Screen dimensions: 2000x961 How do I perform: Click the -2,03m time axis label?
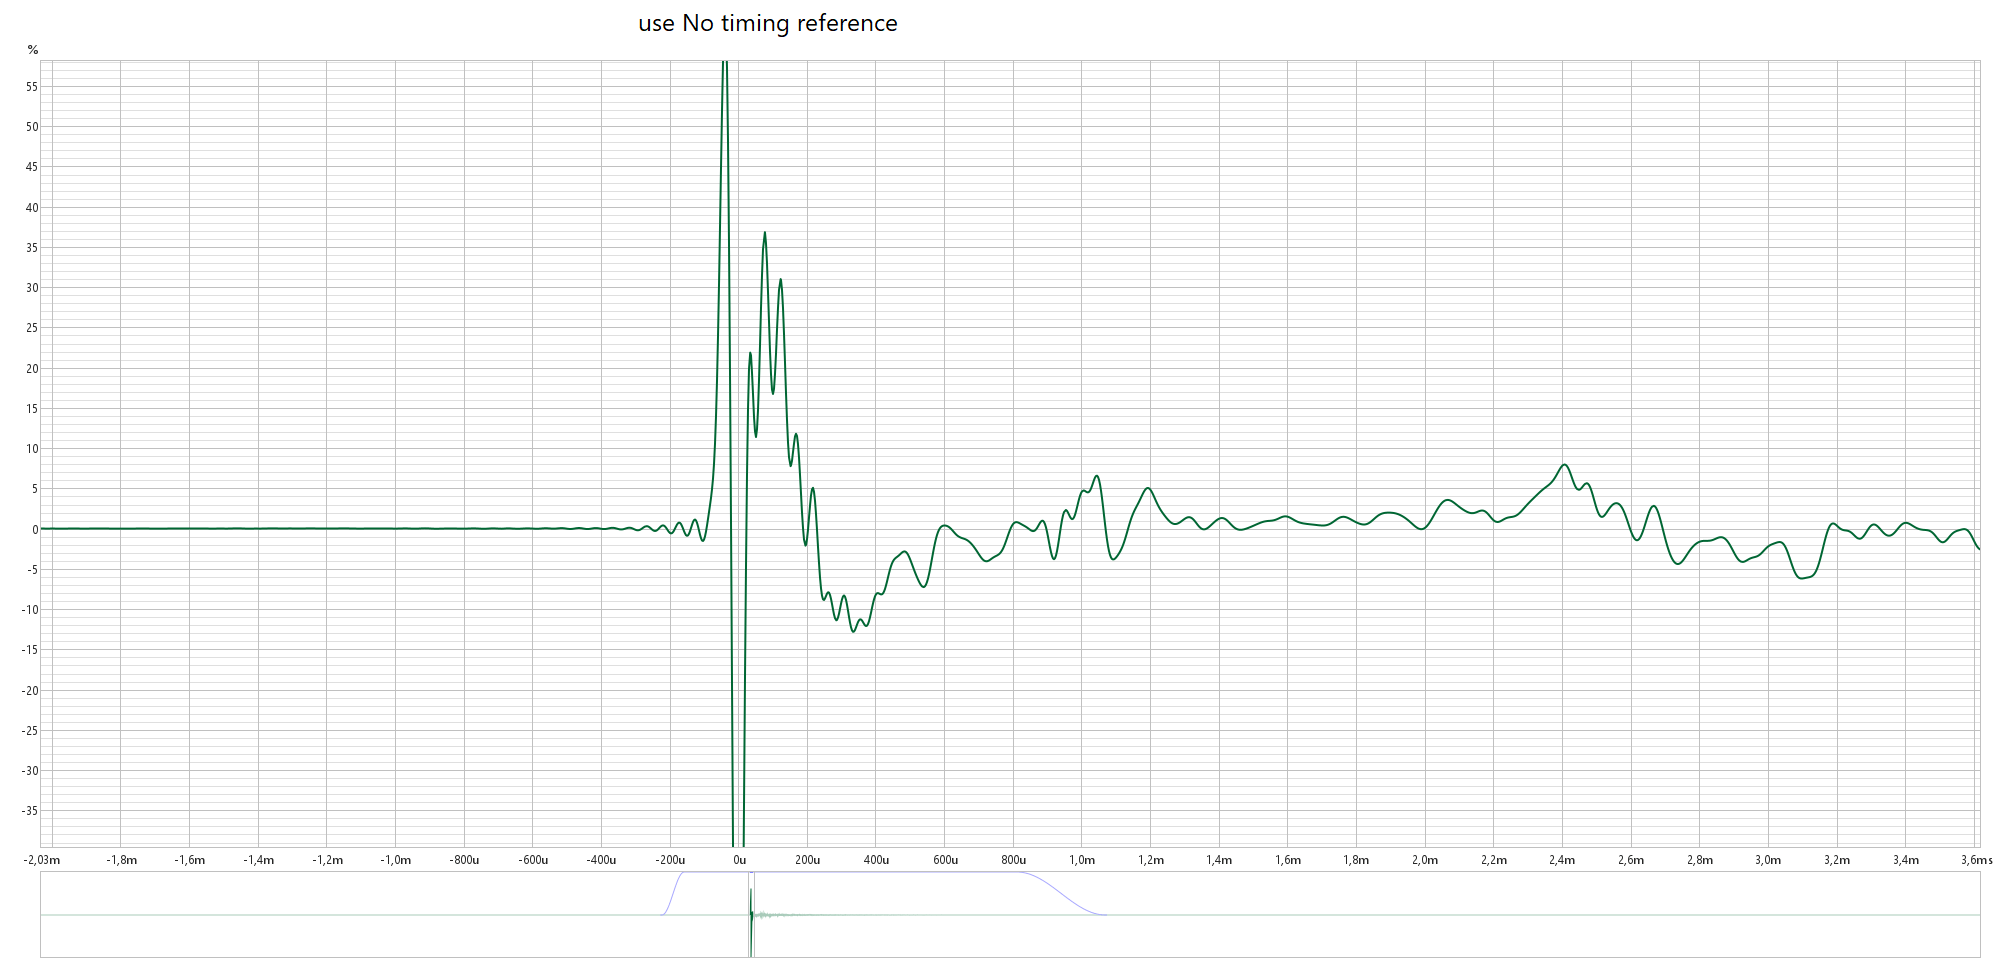click(43, 860)
